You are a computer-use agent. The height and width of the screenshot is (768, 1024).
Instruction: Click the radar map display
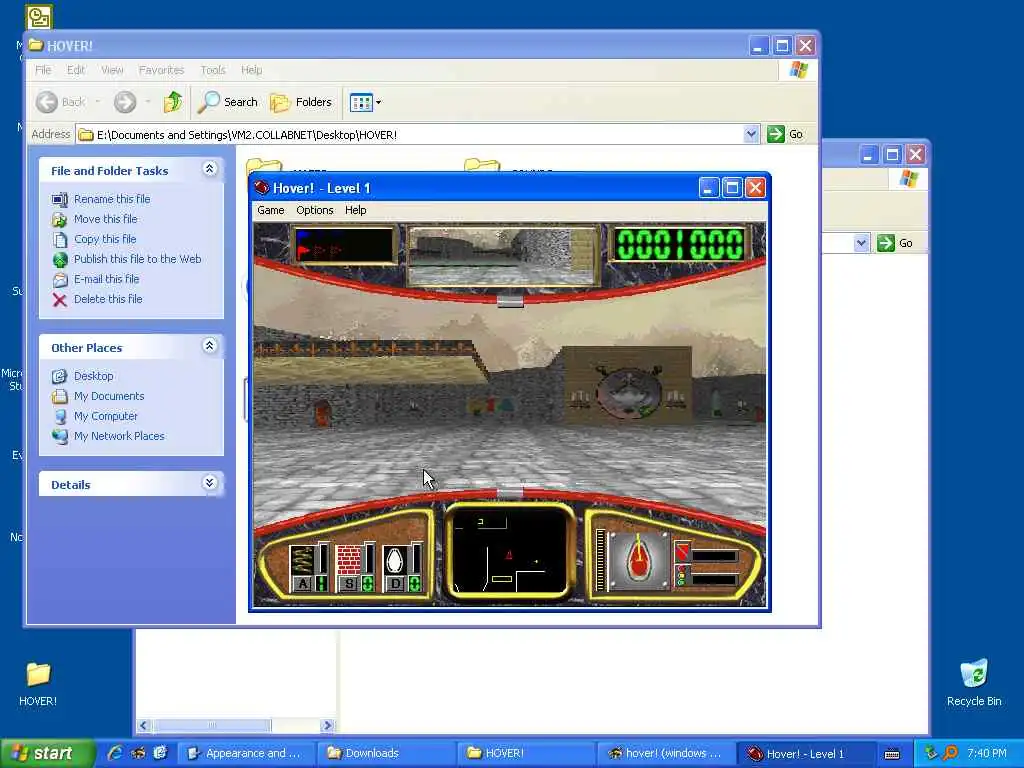(509, 551)
